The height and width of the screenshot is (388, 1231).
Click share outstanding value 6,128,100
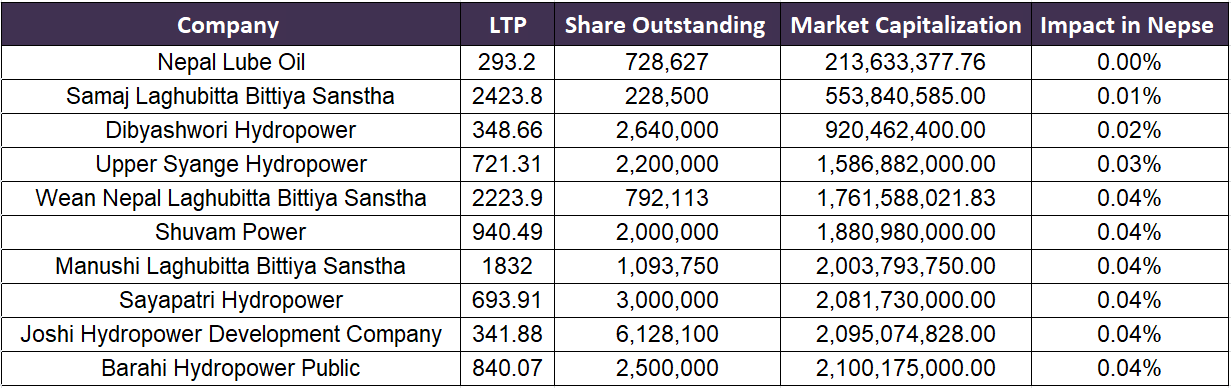665,335
